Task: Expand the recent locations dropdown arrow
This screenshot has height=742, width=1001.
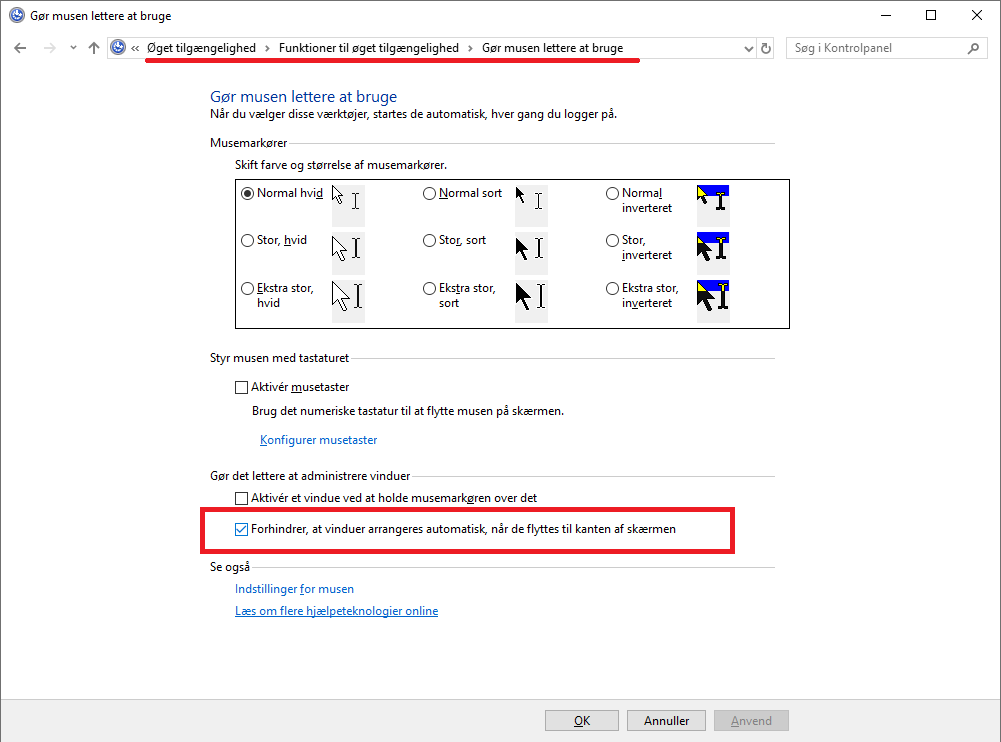Action: click(73, 48)
